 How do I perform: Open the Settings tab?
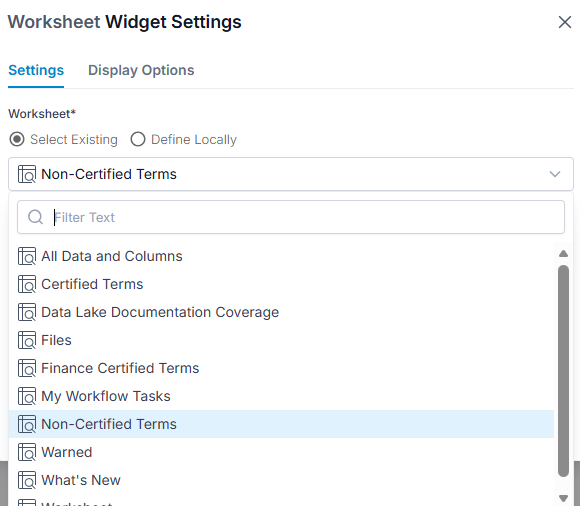click(36, 70)
